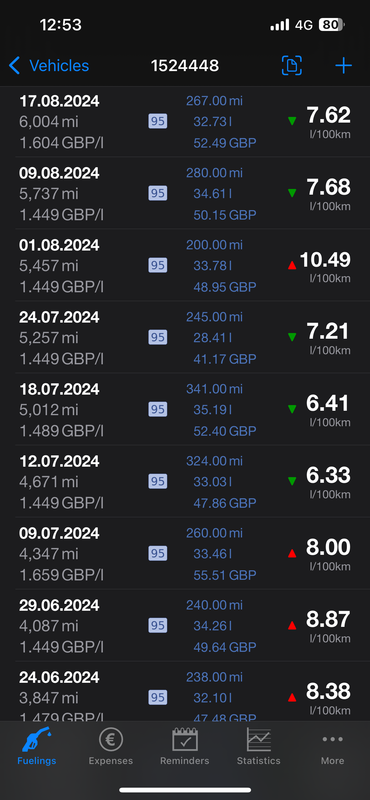Add a new fueling with plus icon
The width and height of the screenshot is (370, 800).
click(343, 66)
